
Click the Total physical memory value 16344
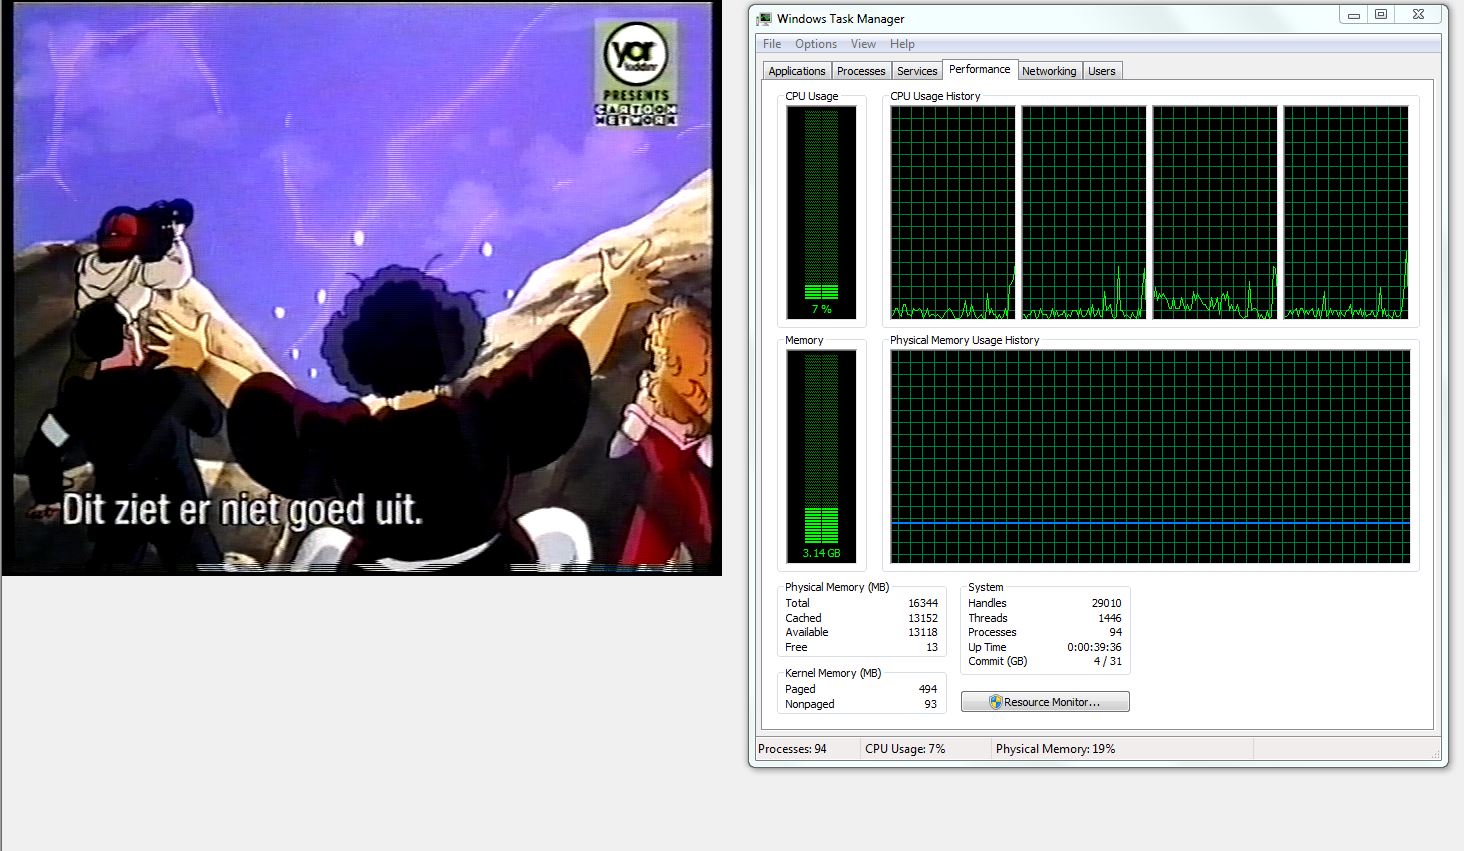point(923,603)
